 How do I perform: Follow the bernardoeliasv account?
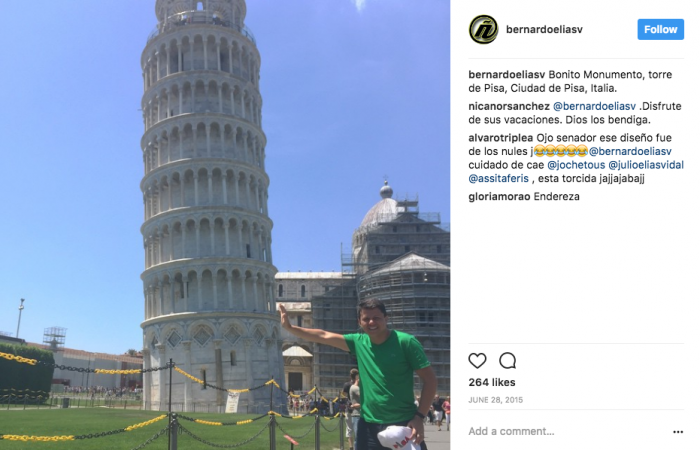[660, 29]
